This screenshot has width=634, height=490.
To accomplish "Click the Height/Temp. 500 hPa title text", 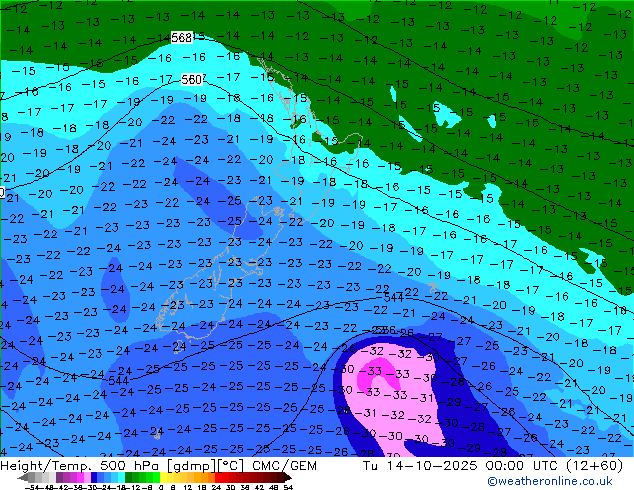I will 81,466.
